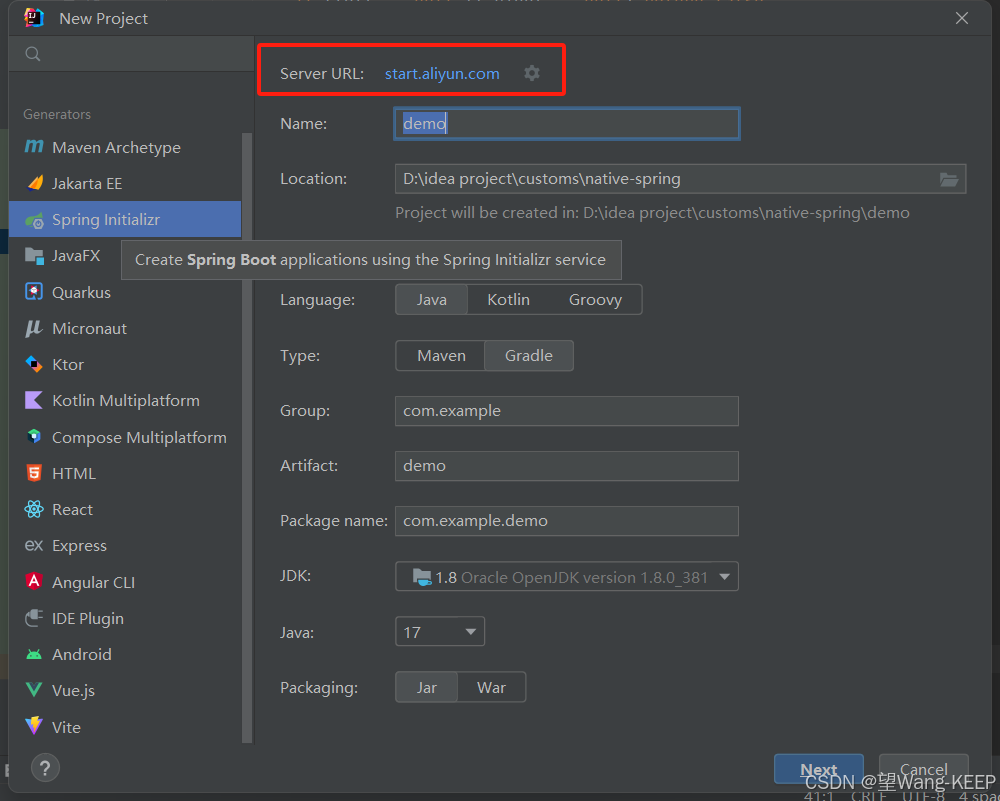Open Server URL settings gear
The image size is (1000, 801).
click(532, 73)
